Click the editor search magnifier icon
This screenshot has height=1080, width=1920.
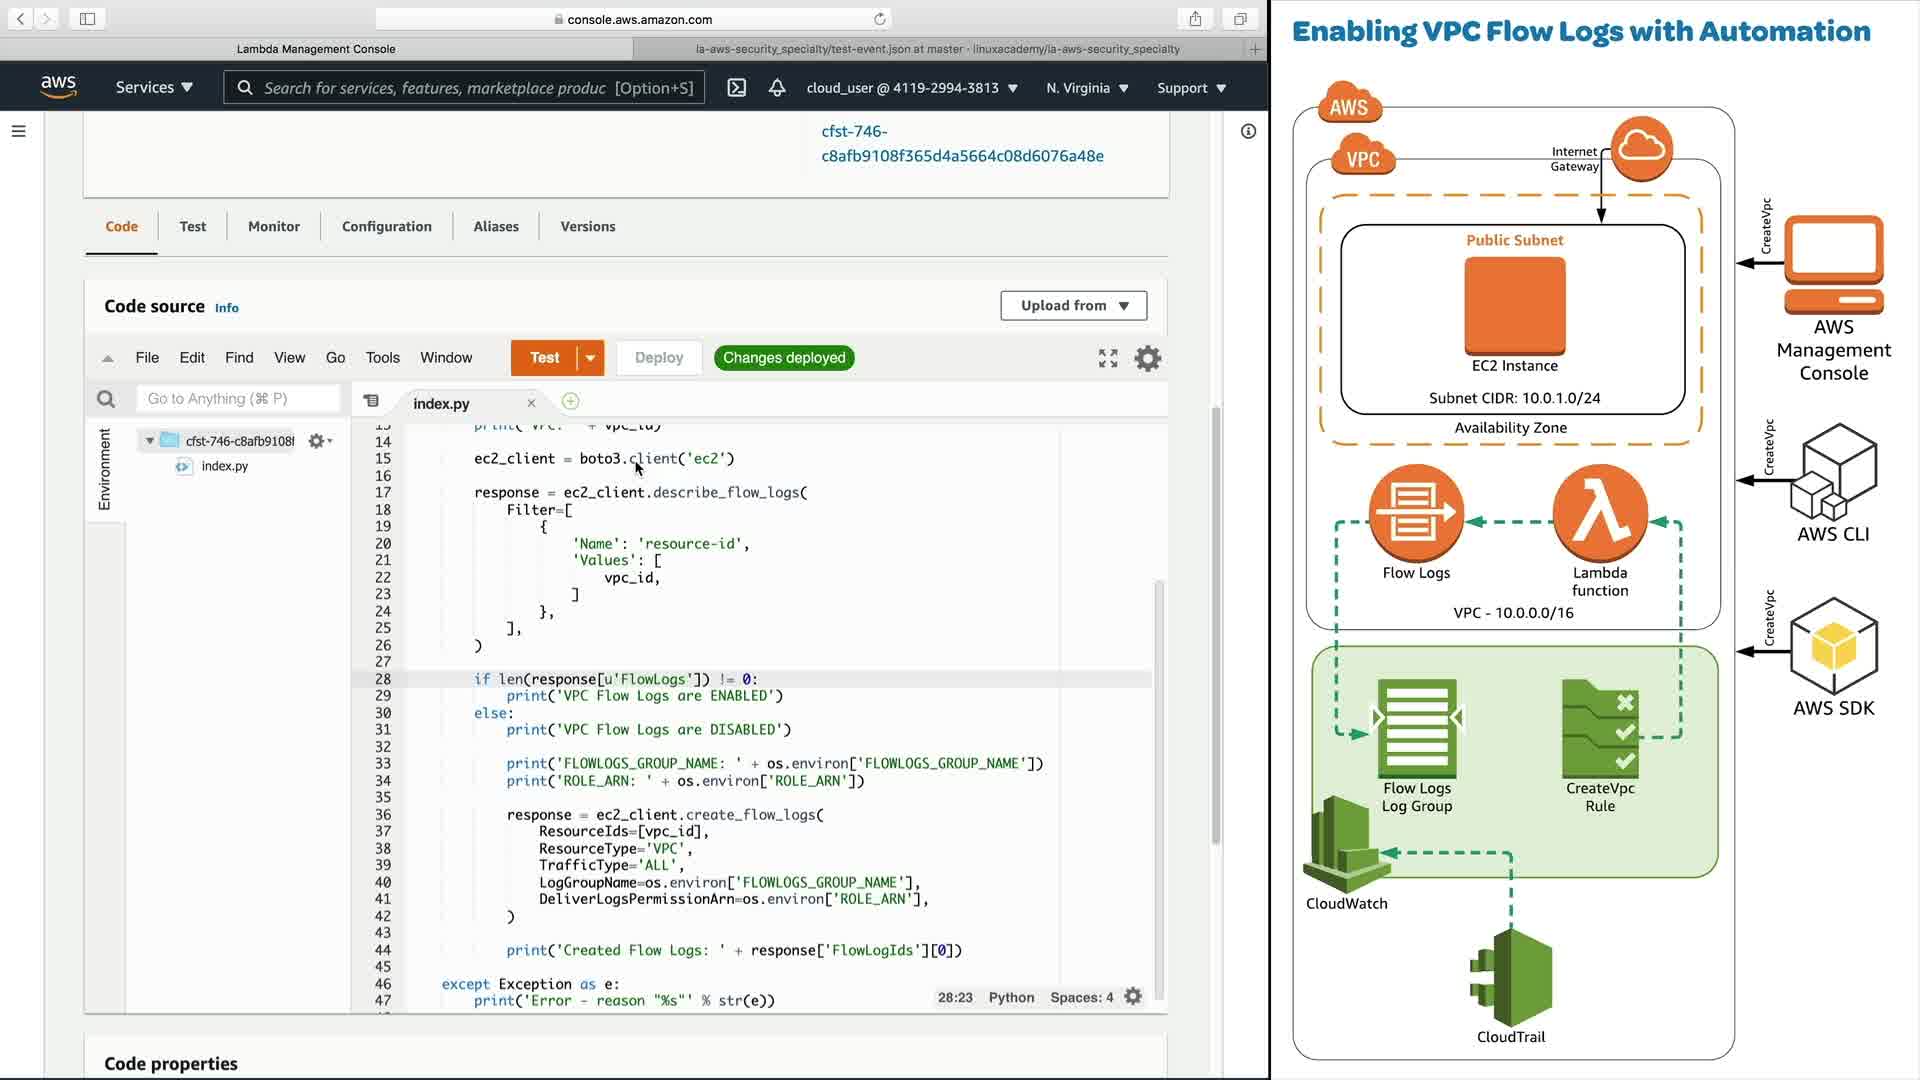pyautogui.click(x=106, y=399)
